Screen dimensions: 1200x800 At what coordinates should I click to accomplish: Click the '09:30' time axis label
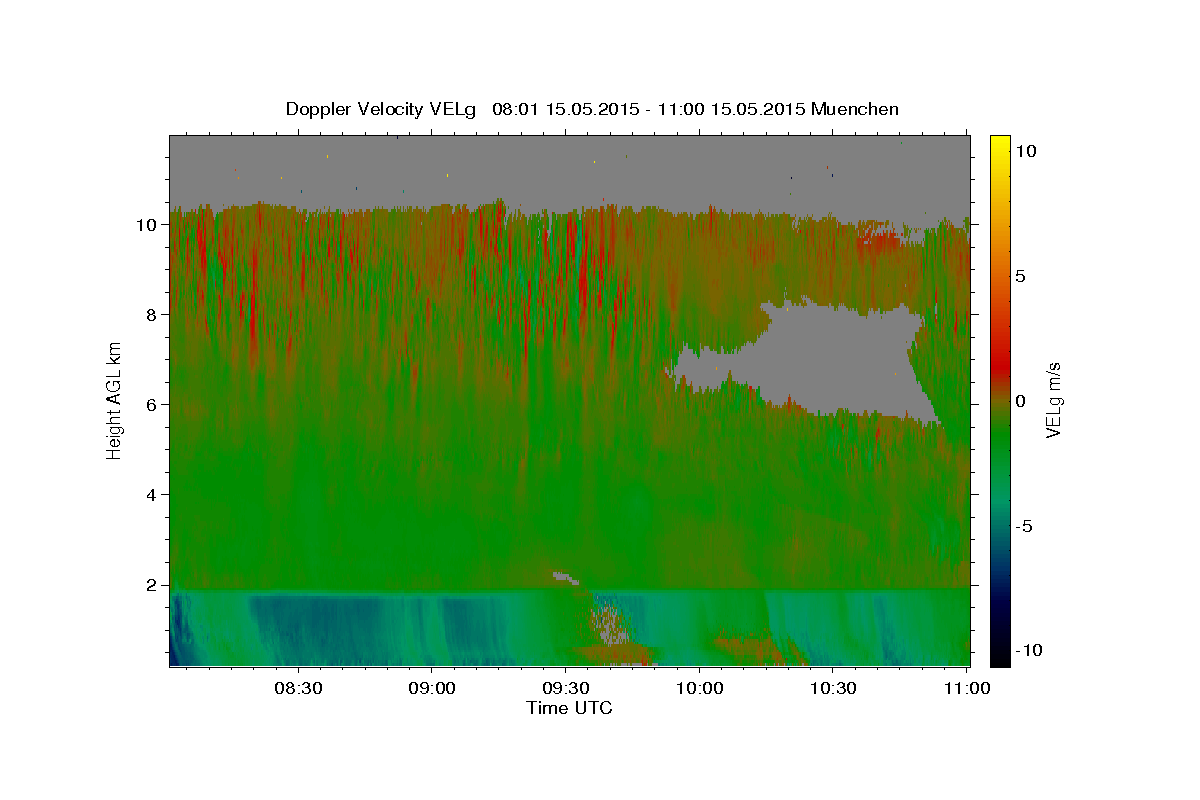click(x=565, y=689)
